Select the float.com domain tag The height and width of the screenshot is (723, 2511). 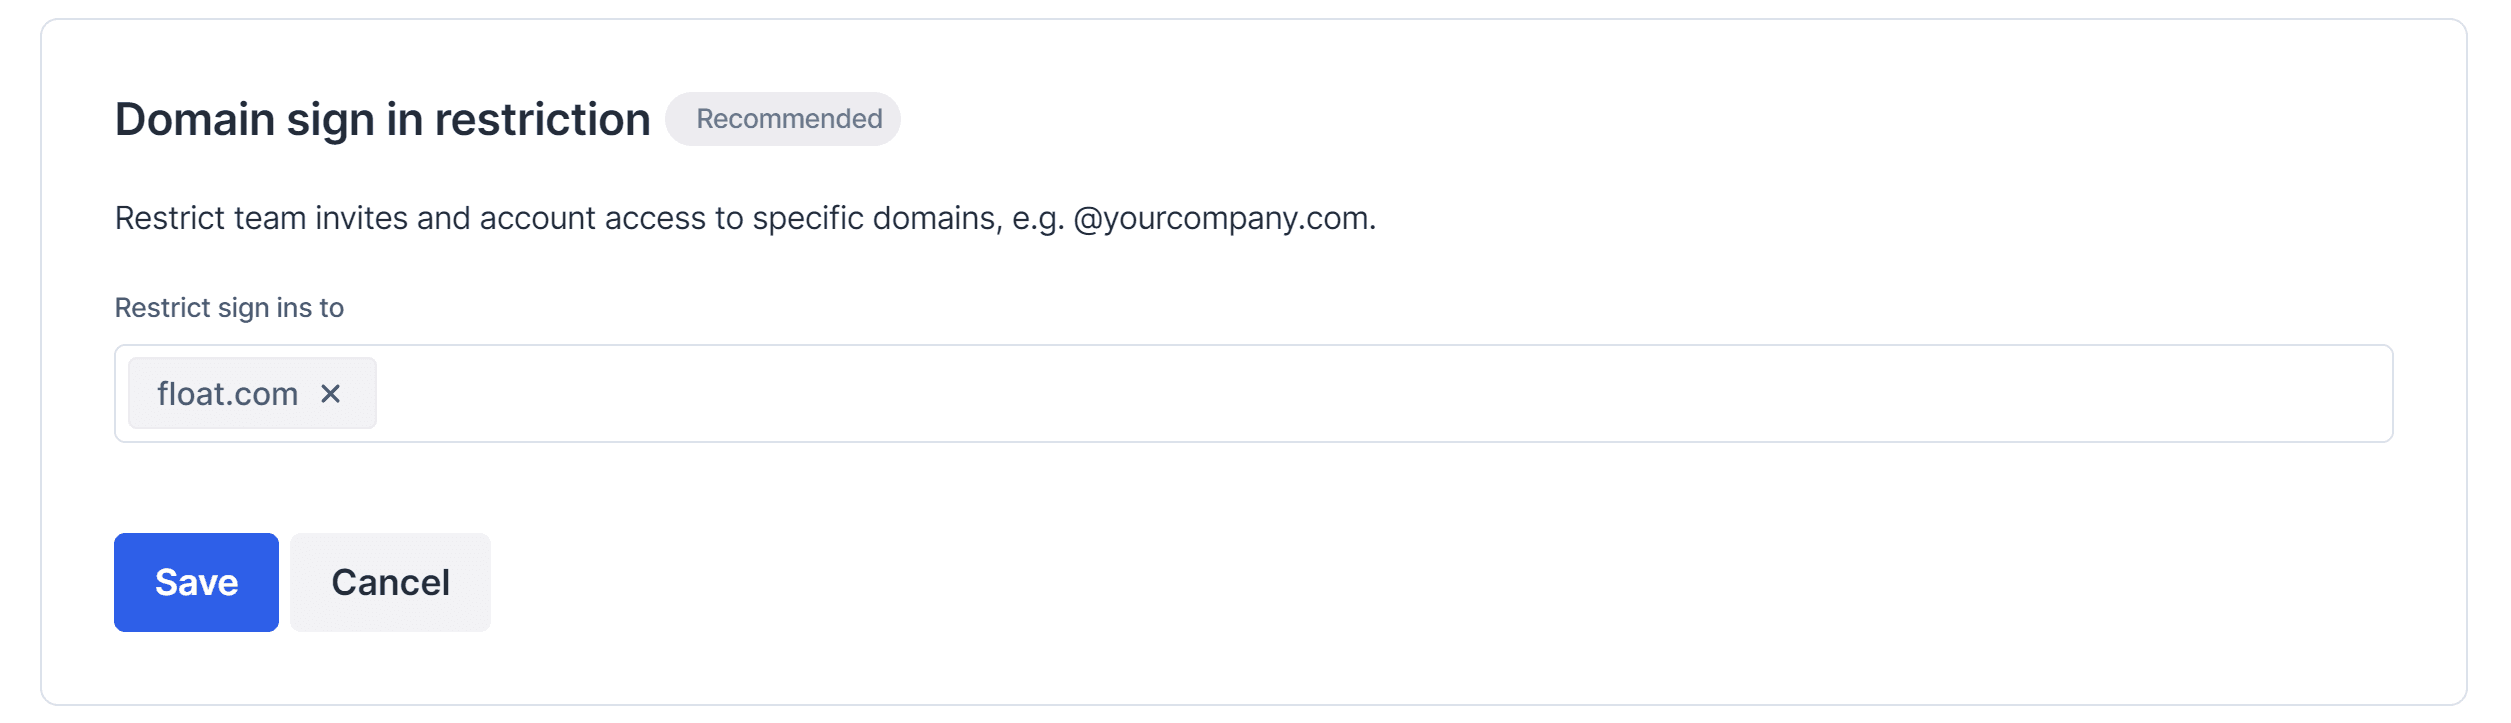pos(228,394)
